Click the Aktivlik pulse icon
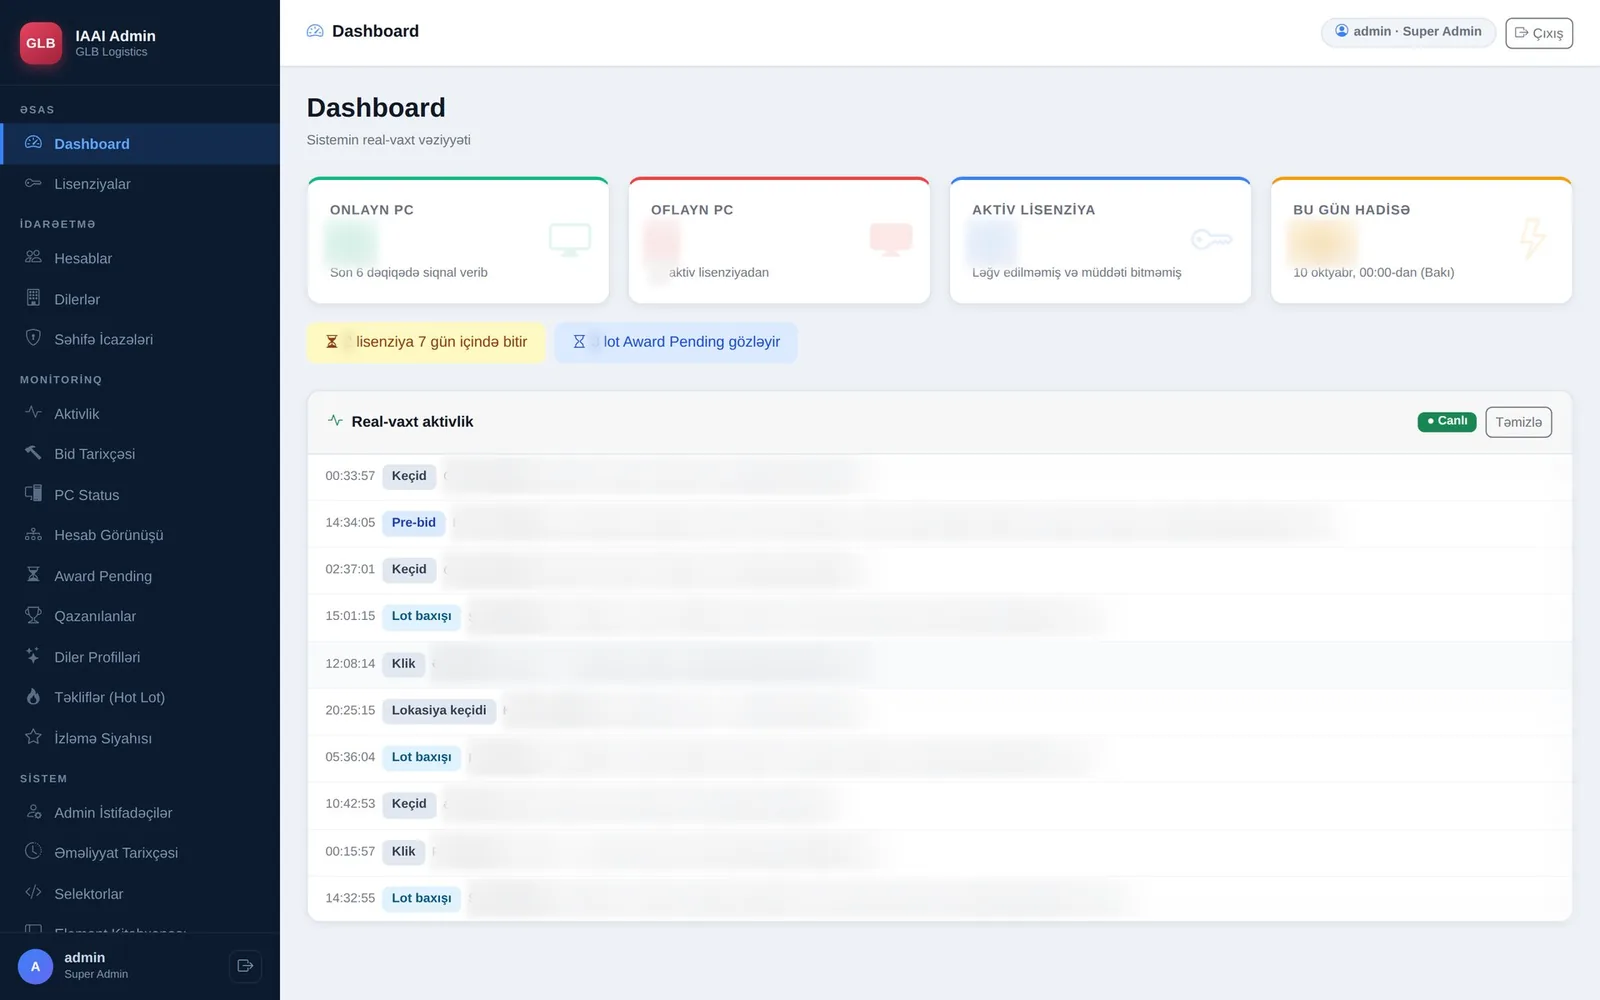The image size is (1600, 1000). point(33,412)
